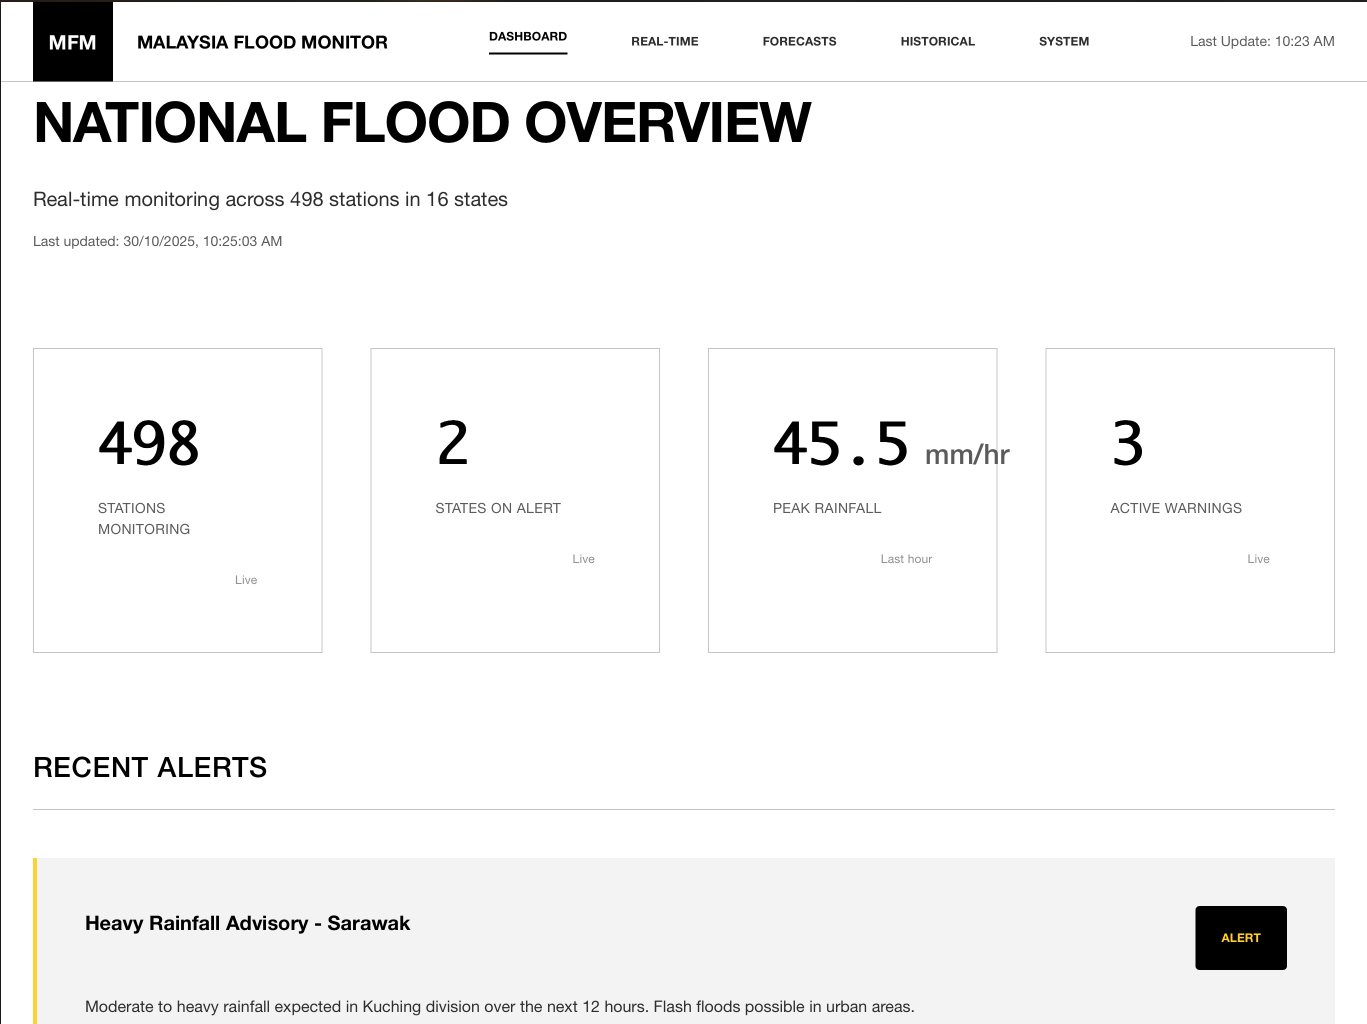The image size is (1367, 1024).
Task: Open the States On Alert card
Action: (x=515, y=500)
